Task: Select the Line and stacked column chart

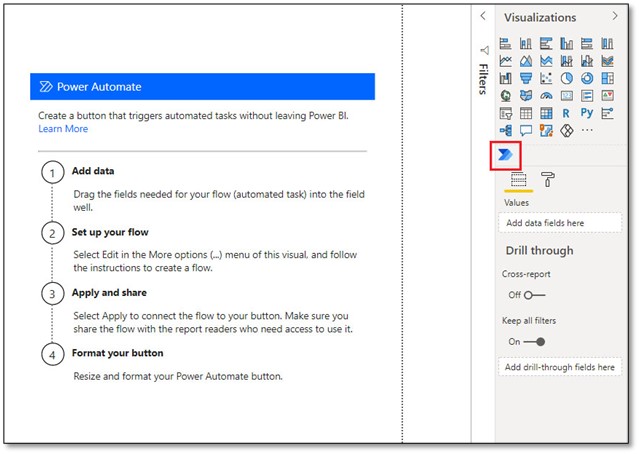Action: [566, 61]
